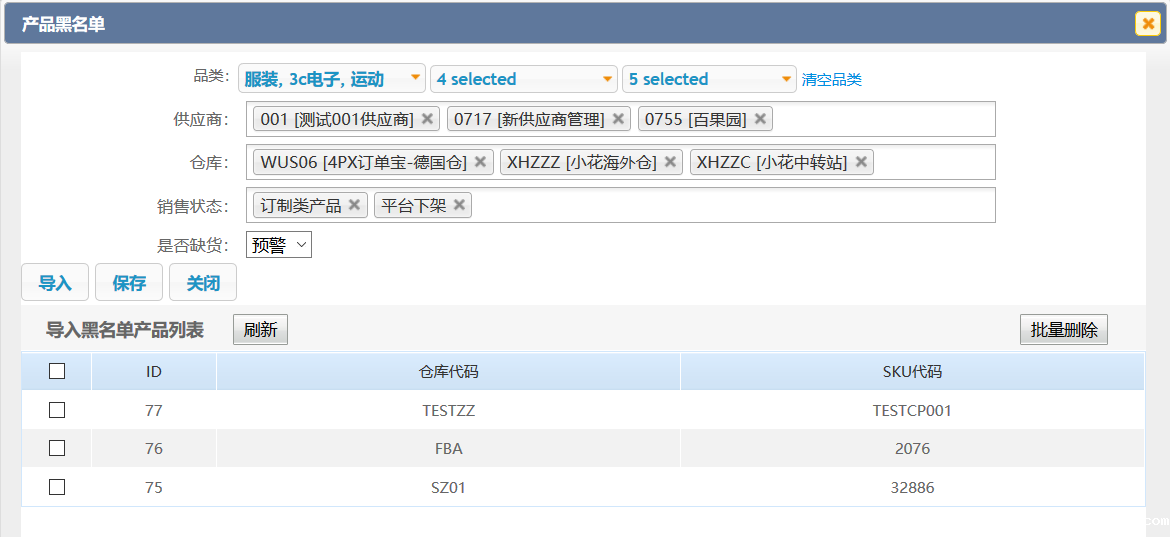The image size is (1170, 537).
Task: Open the 服装, 3c电子, 运动 category dropdown
Action: [x=331, y=79]
